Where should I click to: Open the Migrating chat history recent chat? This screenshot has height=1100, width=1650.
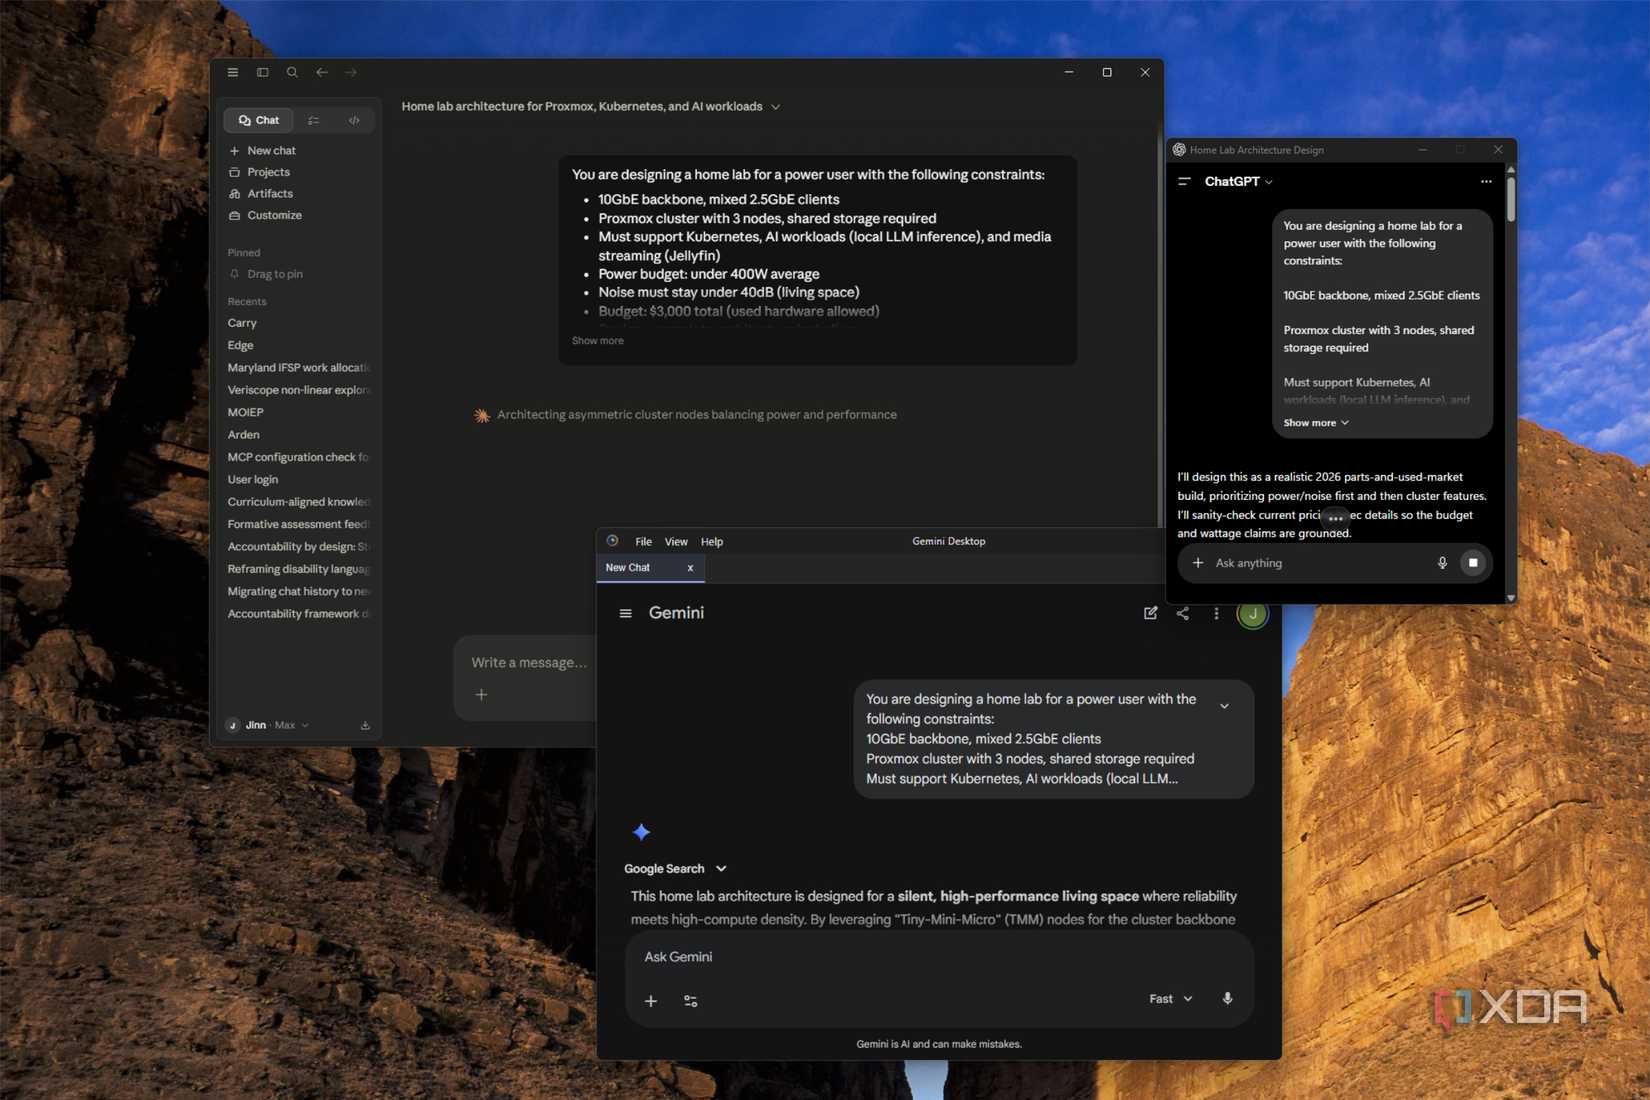click(x=299, y=591)
